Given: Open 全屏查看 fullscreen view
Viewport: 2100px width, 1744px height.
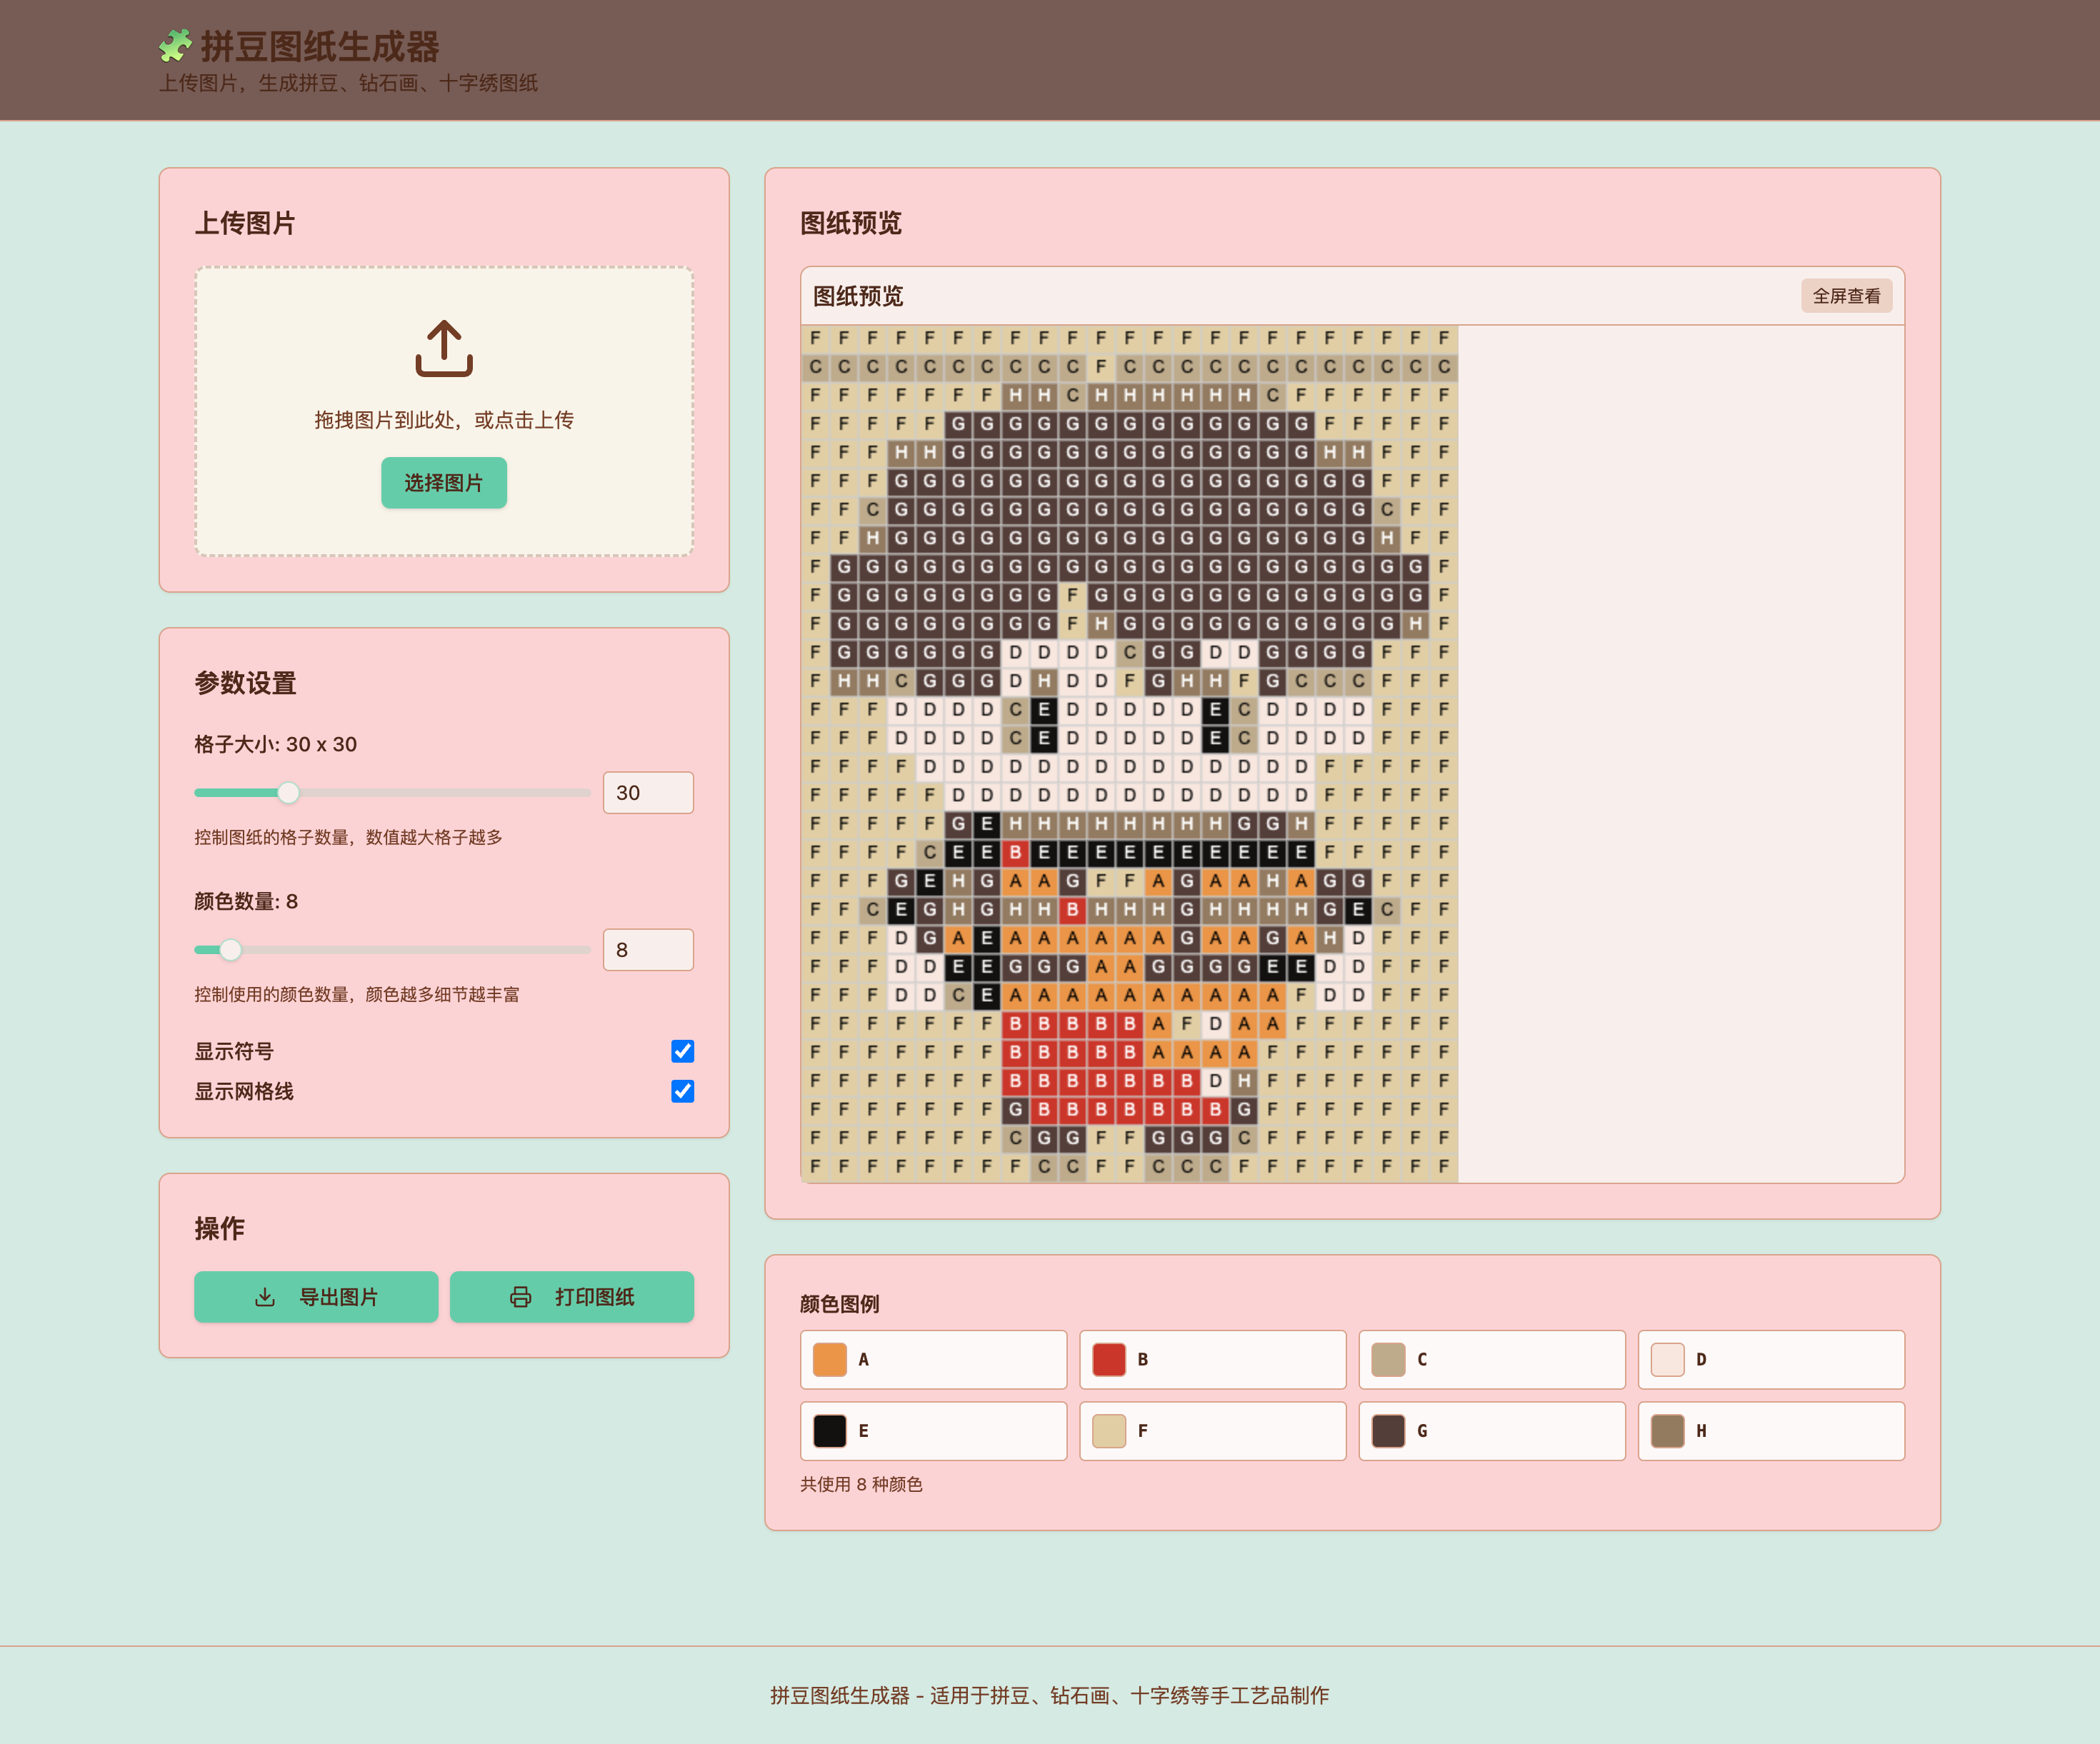Looking at the screenshot, I should click(1846, 296).
